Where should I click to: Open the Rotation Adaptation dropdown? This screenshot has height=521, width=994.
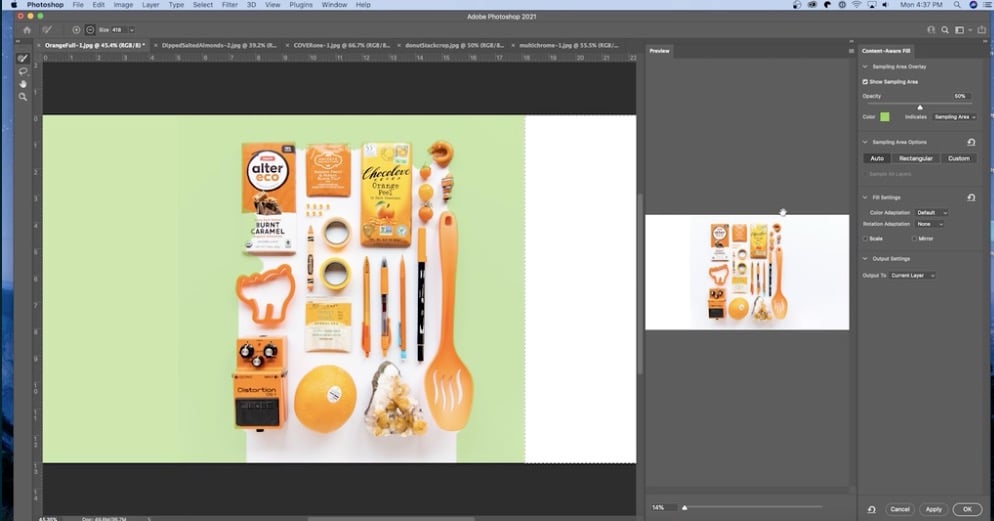click(930, 224)
